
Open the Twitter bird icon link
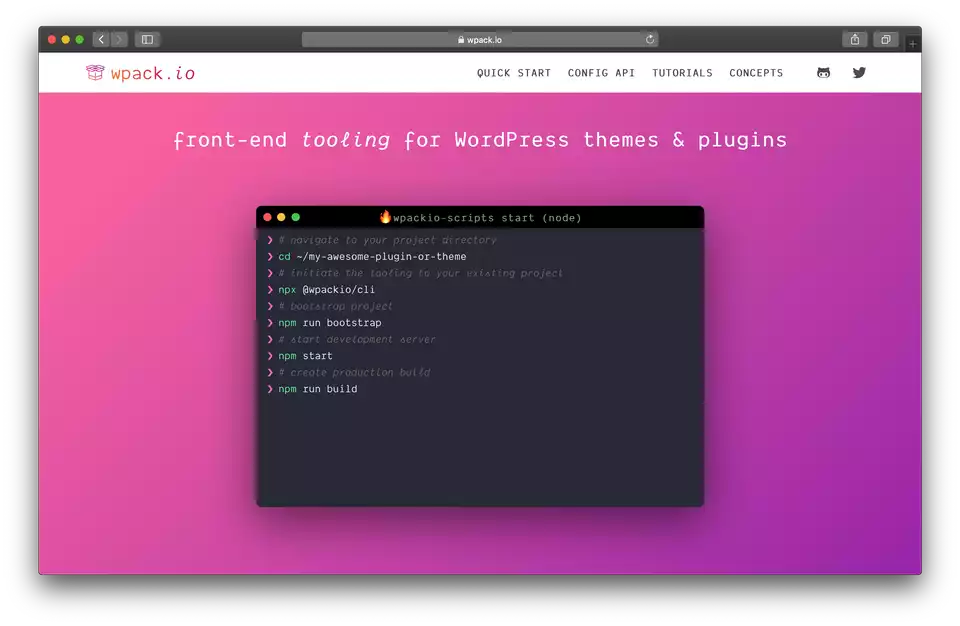point(859,73)
